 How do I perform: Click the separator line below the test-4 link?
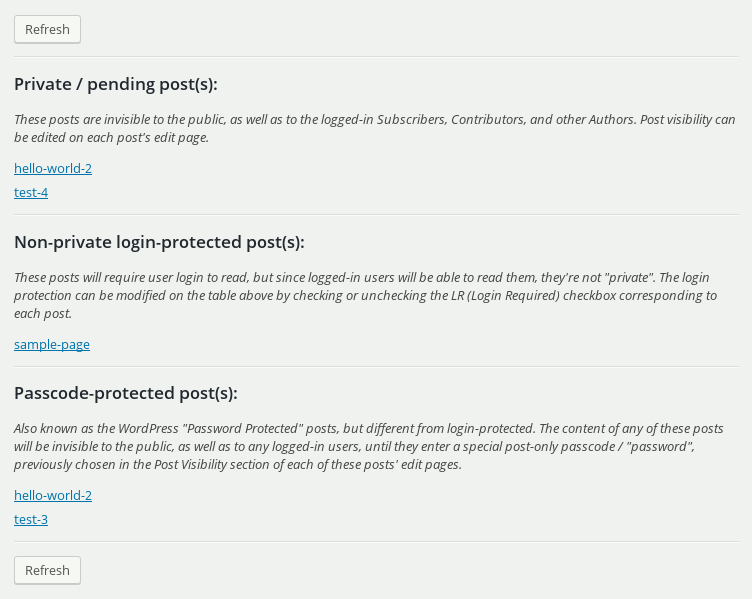point(375,214)
